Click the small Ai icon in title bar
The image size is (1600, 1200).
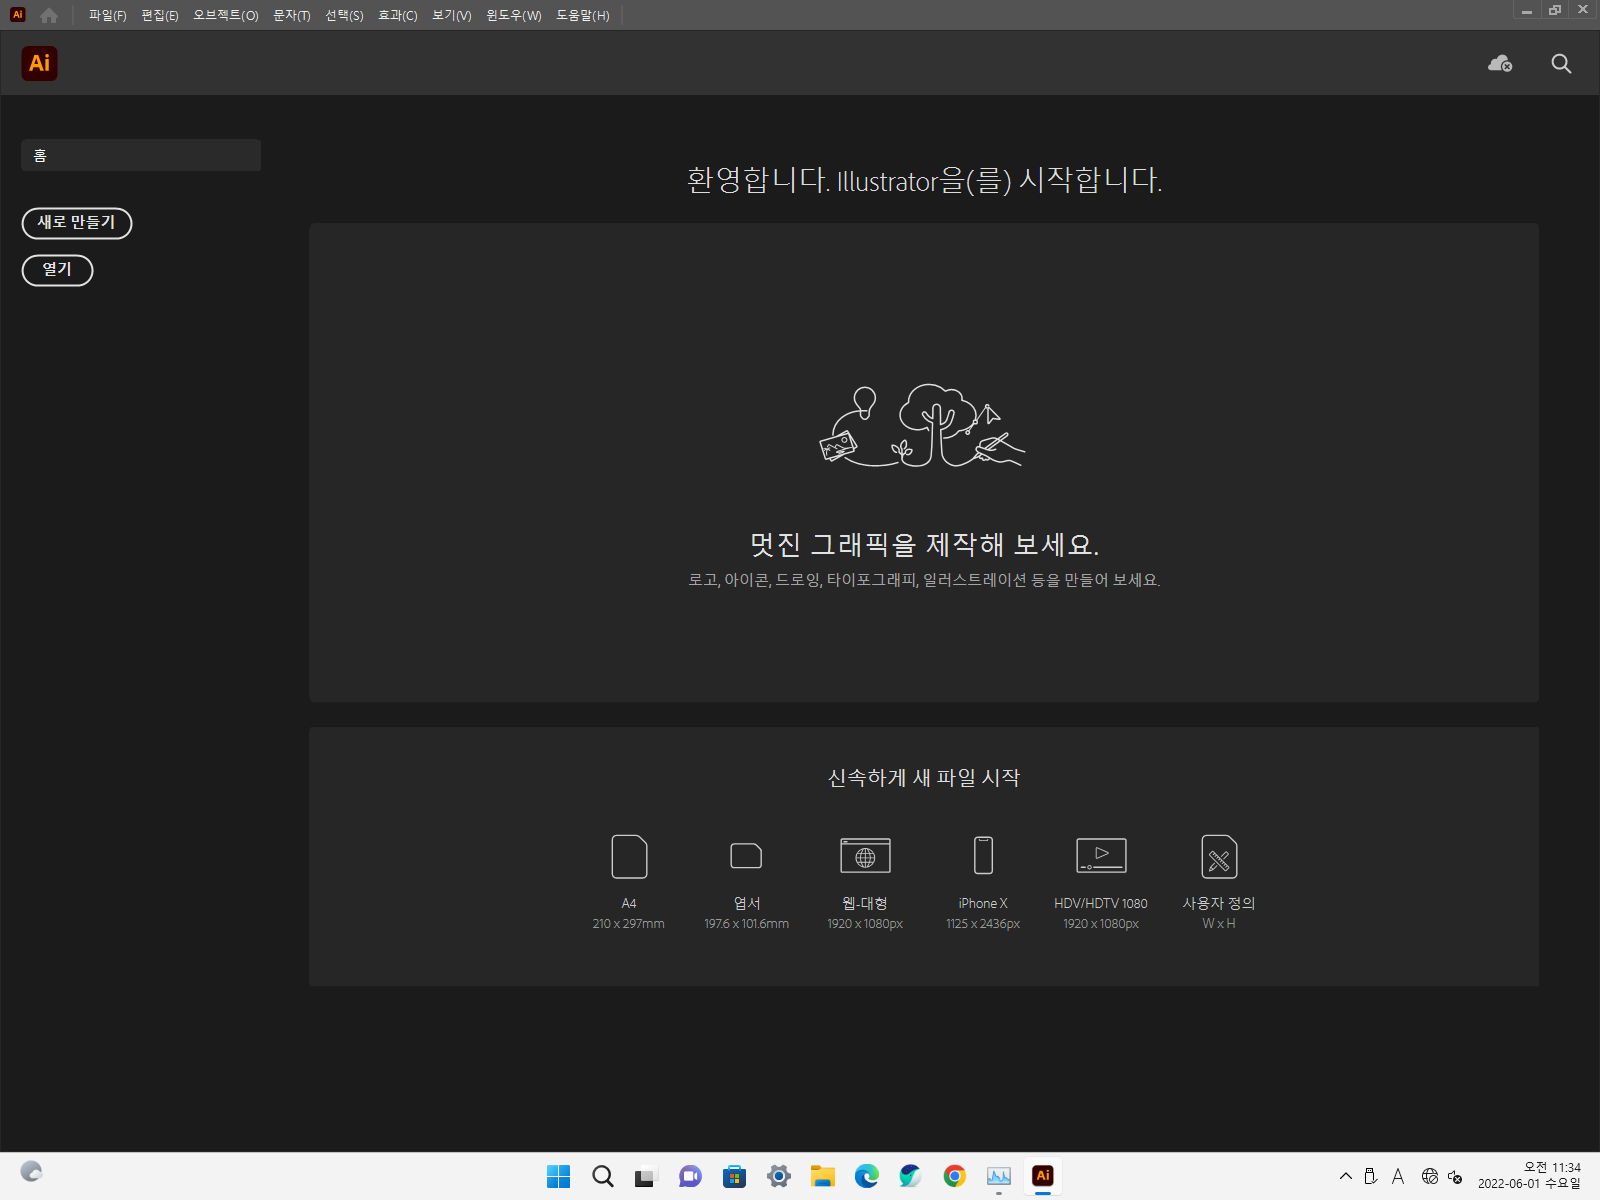(17, 14)
